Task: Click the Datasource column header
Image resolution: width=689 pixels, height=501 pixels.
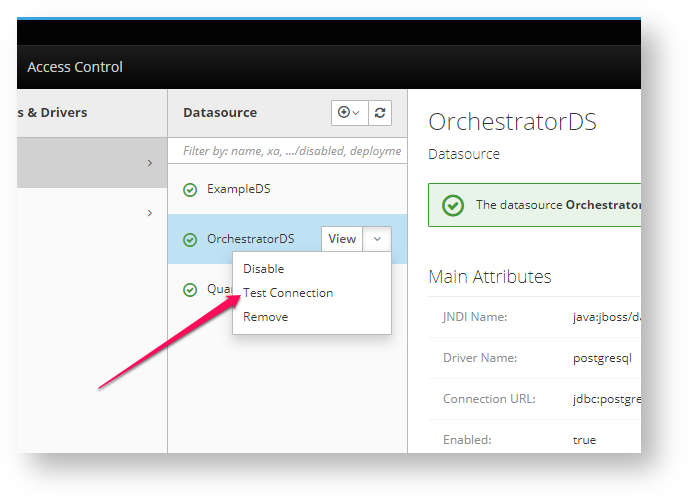Action: (220, 113)
